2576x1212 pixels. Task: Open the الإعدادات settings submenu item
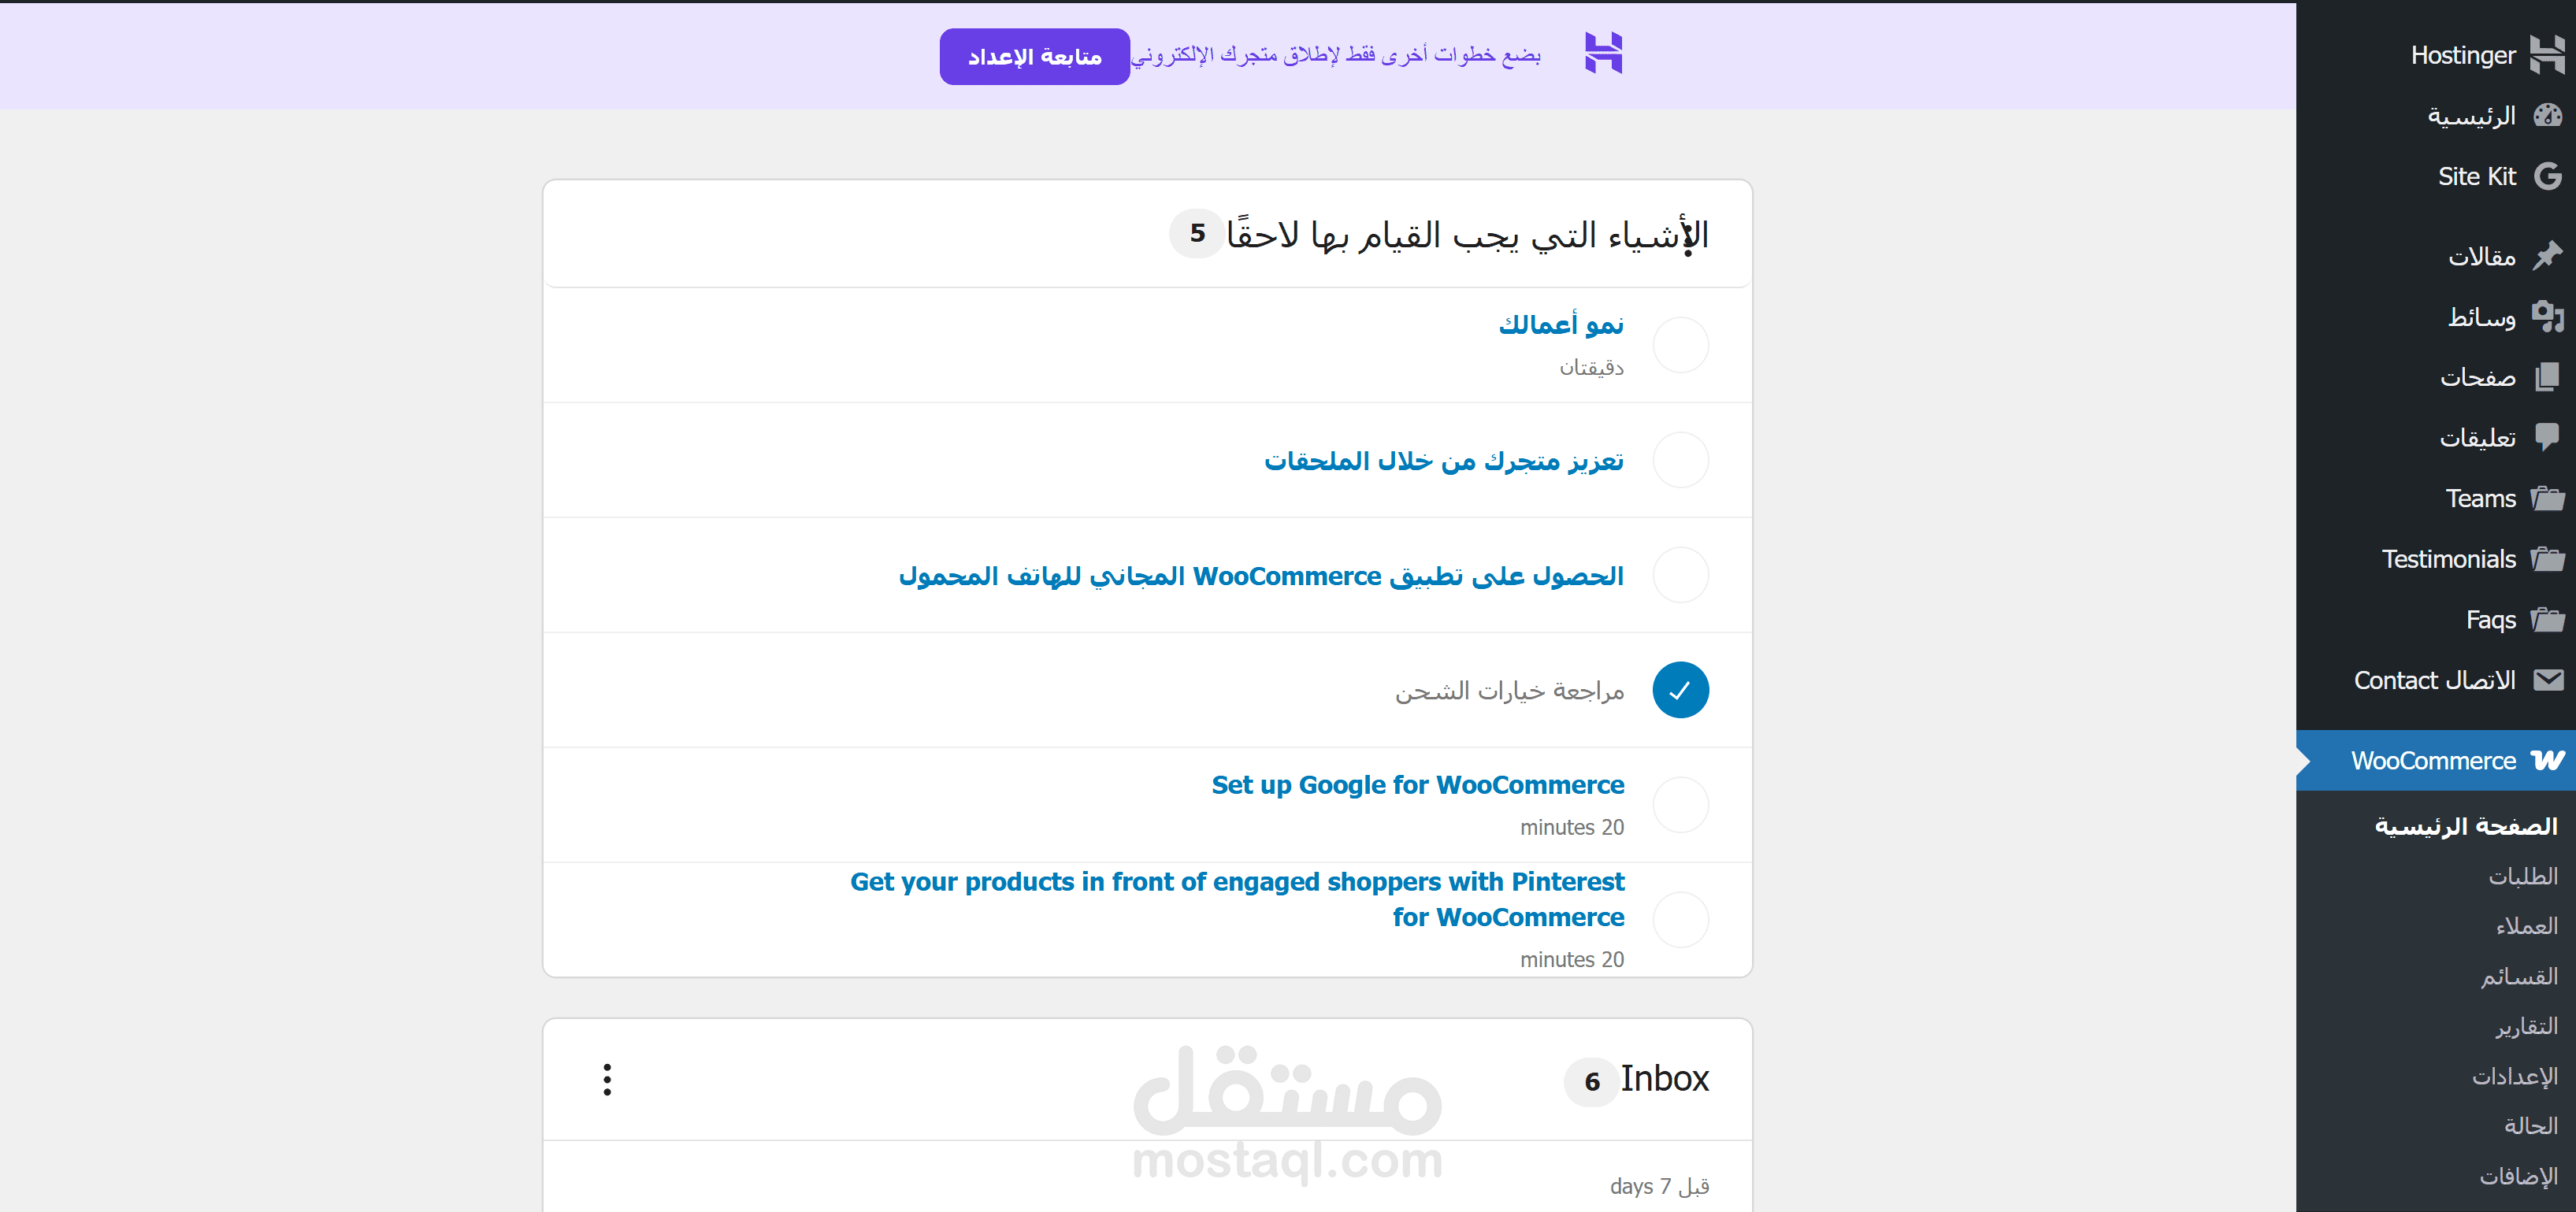pos(2514,1076)
